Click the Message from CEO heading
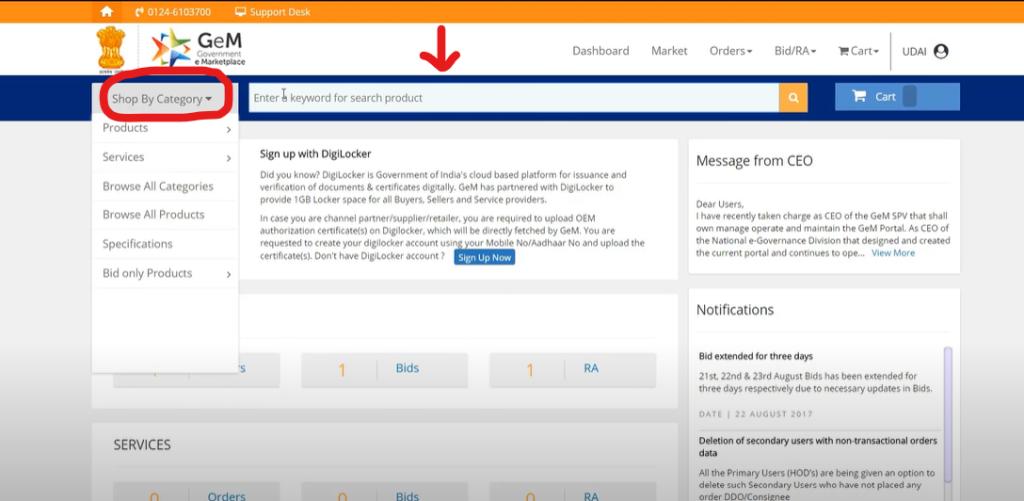The height and width of the screenshot is (501, 1024). (x=754, y=161)
